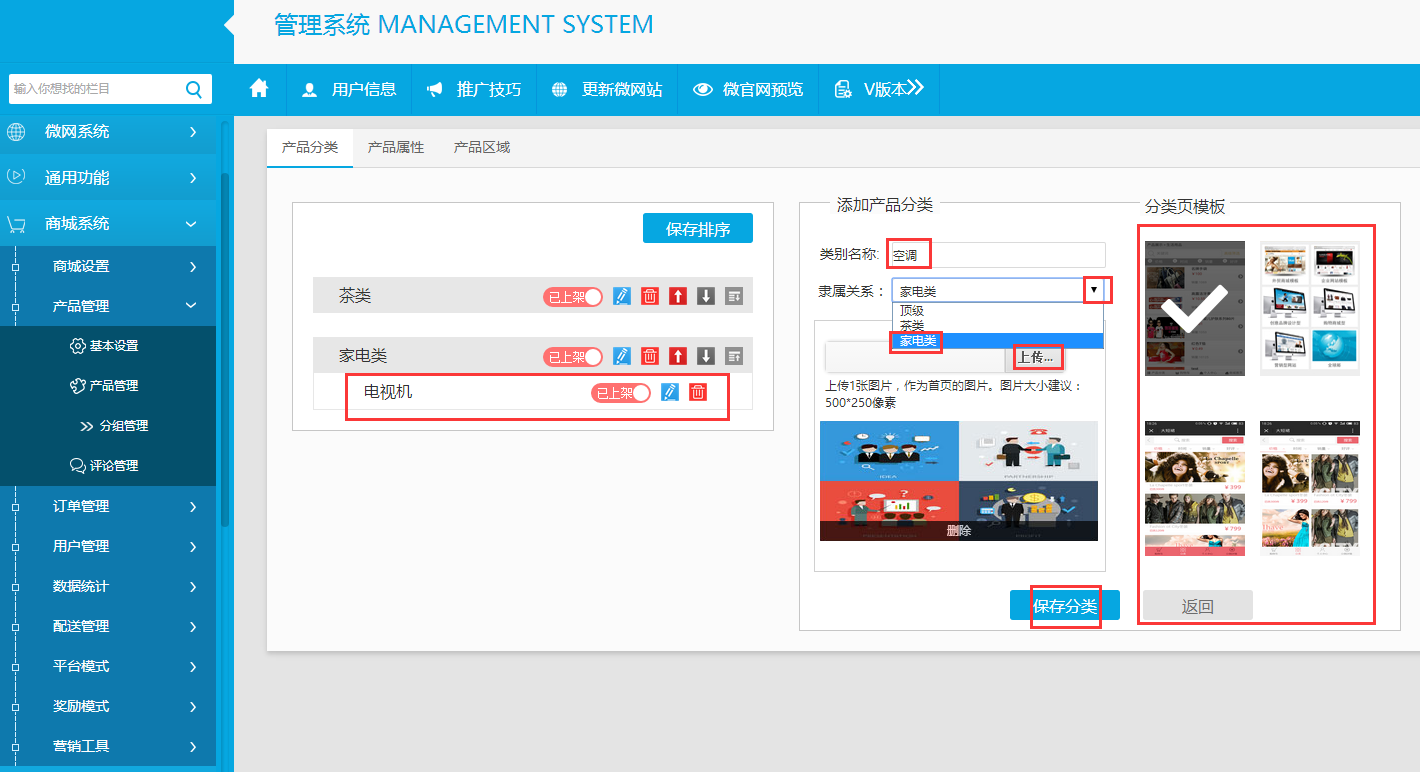Click the edit pencil icon for 茶类
The height and width of the screenshot is (772, 1420).
[622, 296]
